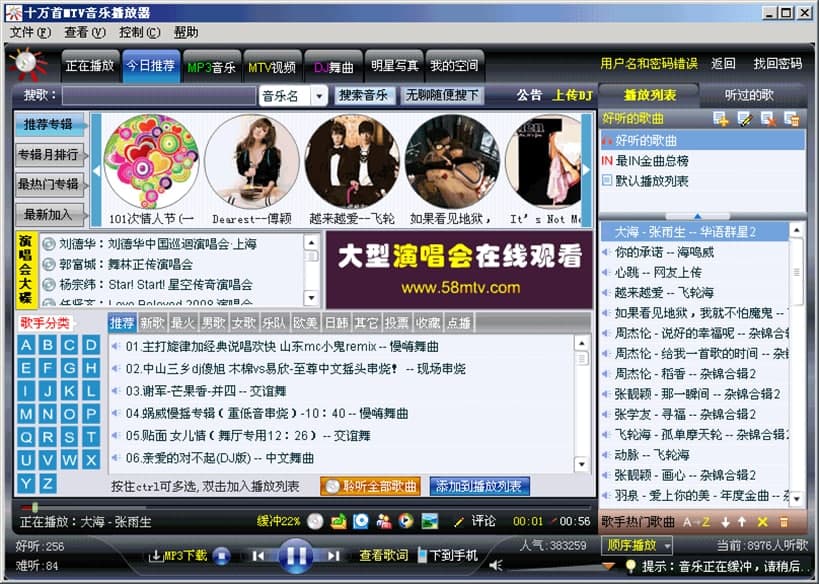Select the 新歌 song filter tab
The width and height of the screenshot is (819, 584).
[152, 323]
